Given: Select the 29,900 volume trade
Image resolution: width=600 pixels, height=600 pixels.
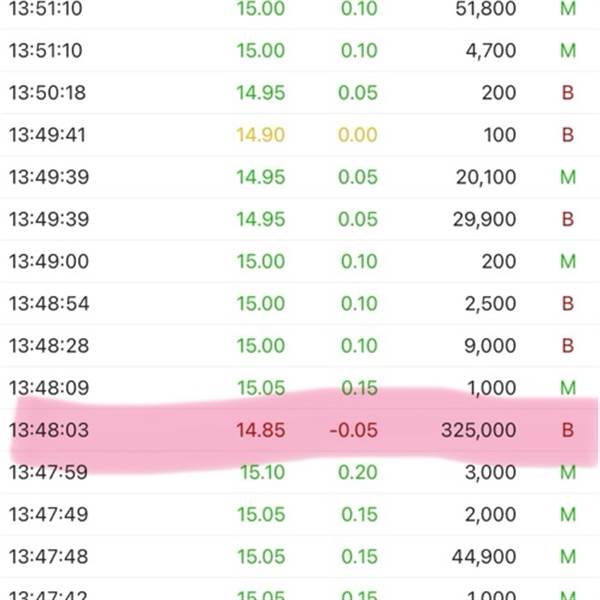Looking at the screenshot, I should [484, 219].
